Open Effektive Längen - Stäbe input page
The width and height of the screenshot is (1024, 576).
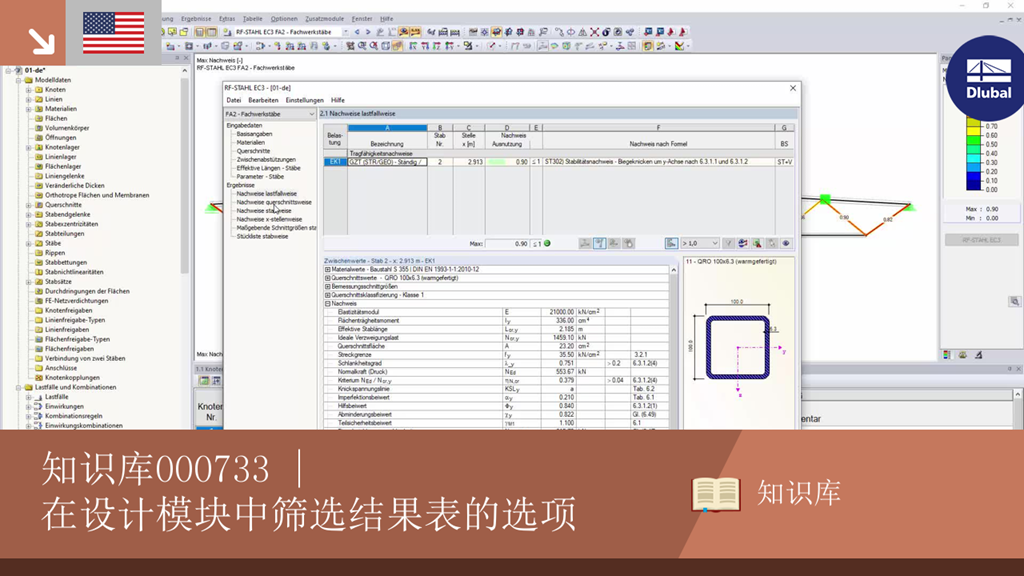point(268,168)
